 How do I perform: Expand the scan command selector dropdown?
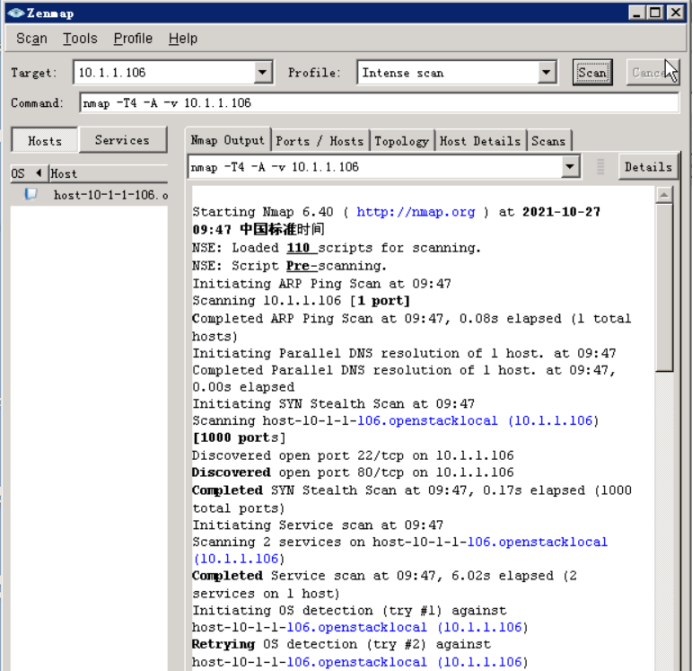[570, 167]
